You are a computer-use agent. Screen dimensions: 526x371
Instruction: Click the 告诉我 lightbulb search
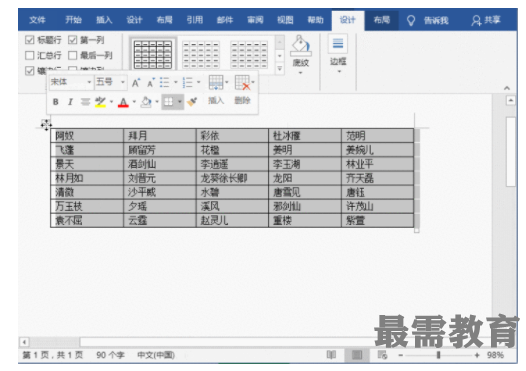pyautogui.click(x=428, y=20)
